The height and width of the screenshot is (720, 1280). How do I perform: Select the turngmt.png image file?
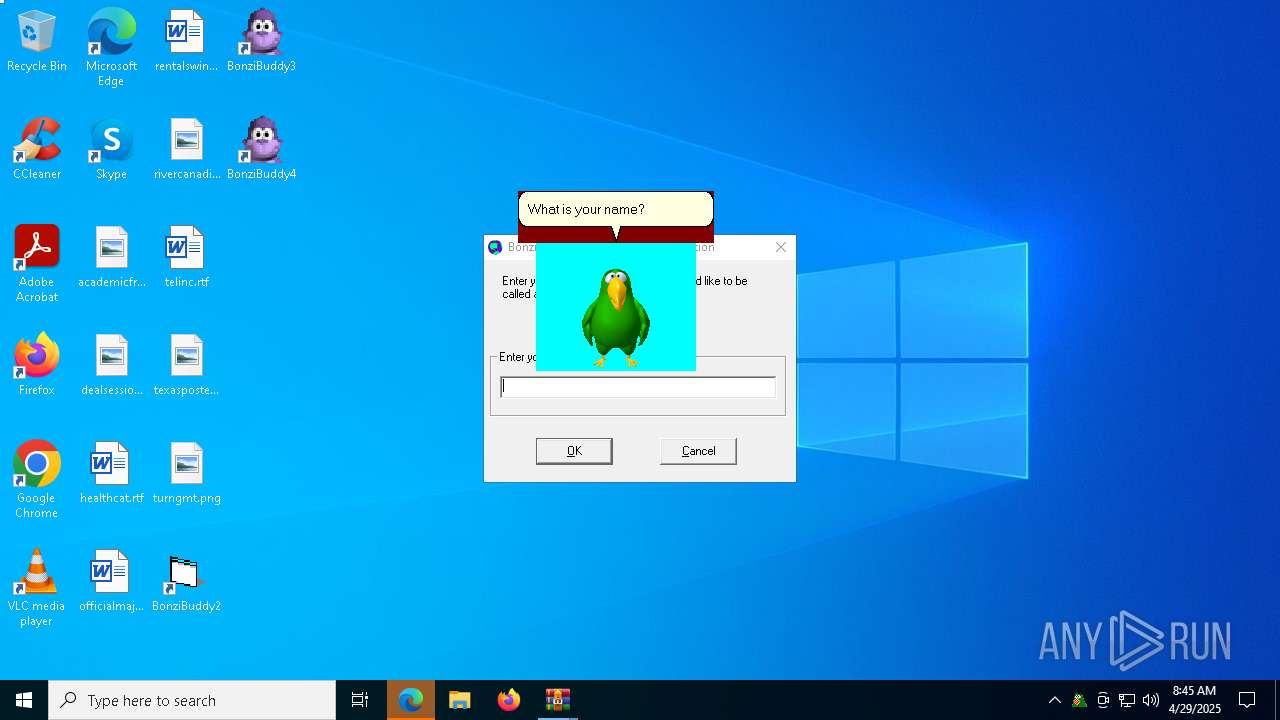186,474
